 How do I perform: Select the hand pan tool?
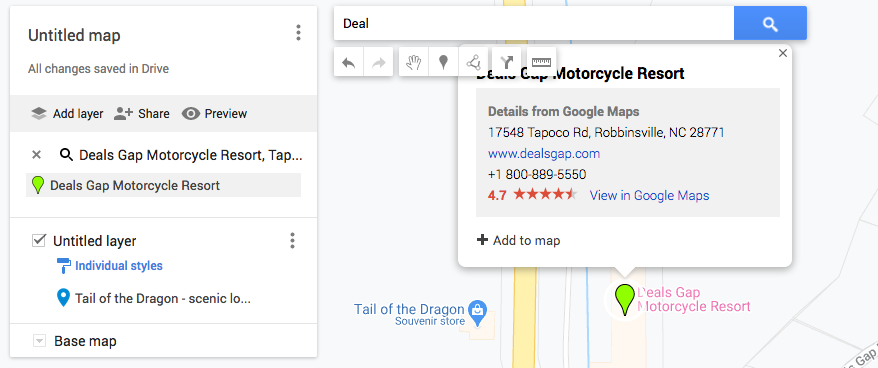(414, 62)
